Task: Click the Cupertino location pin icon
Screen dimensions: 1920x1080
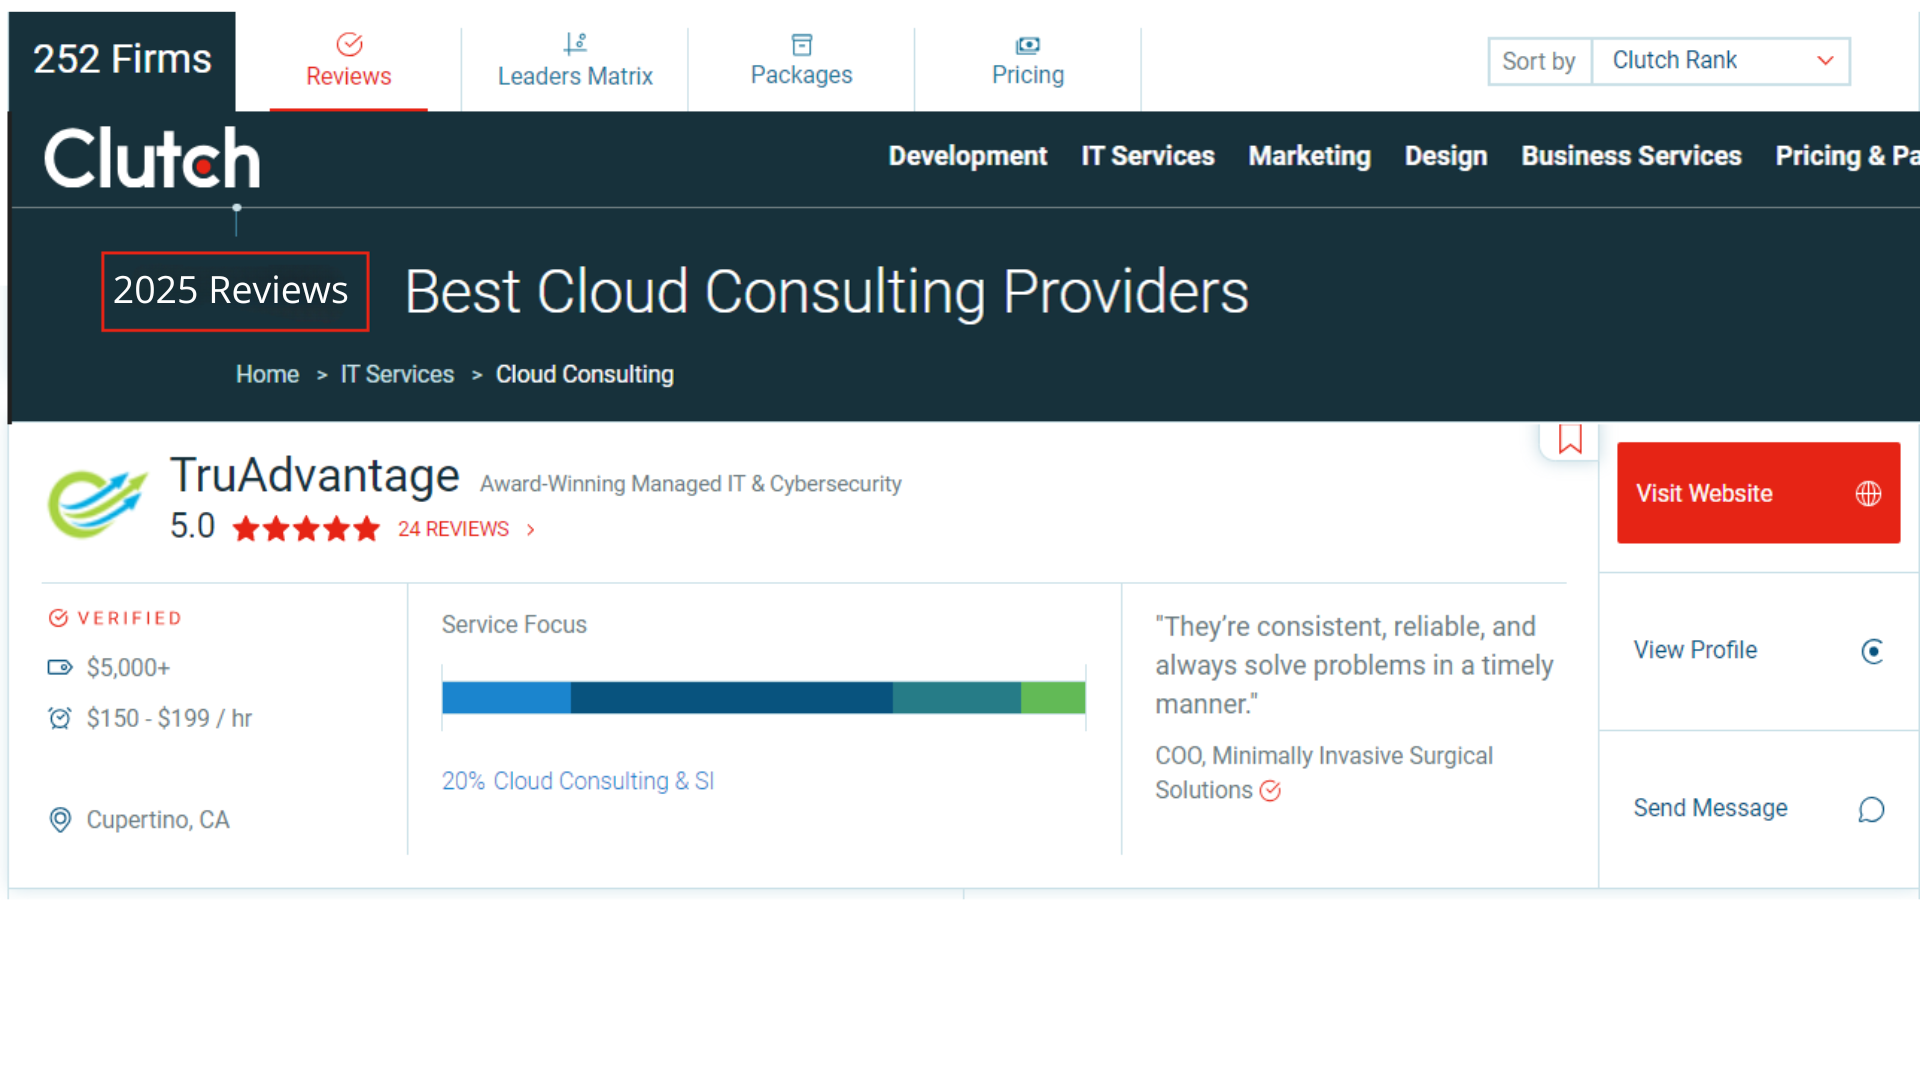Action: [x=60, y=820]
